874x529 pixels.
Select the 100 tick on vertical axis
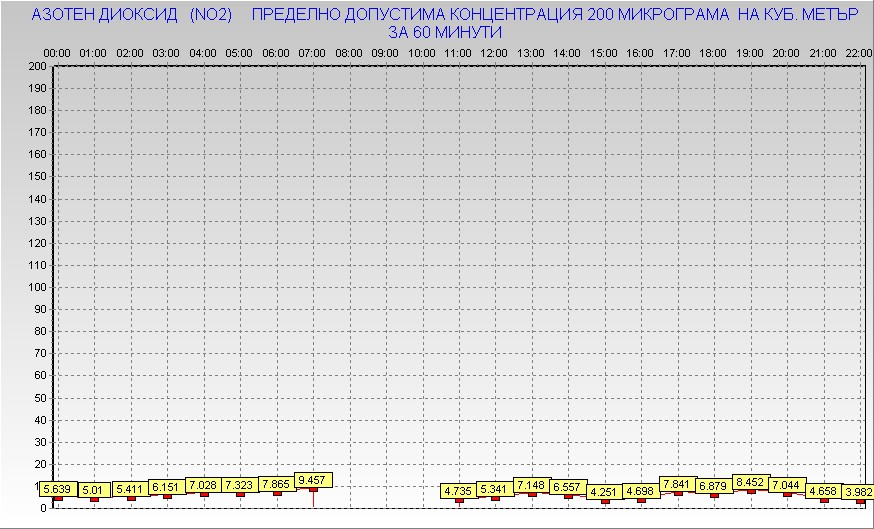pos(37,287)
